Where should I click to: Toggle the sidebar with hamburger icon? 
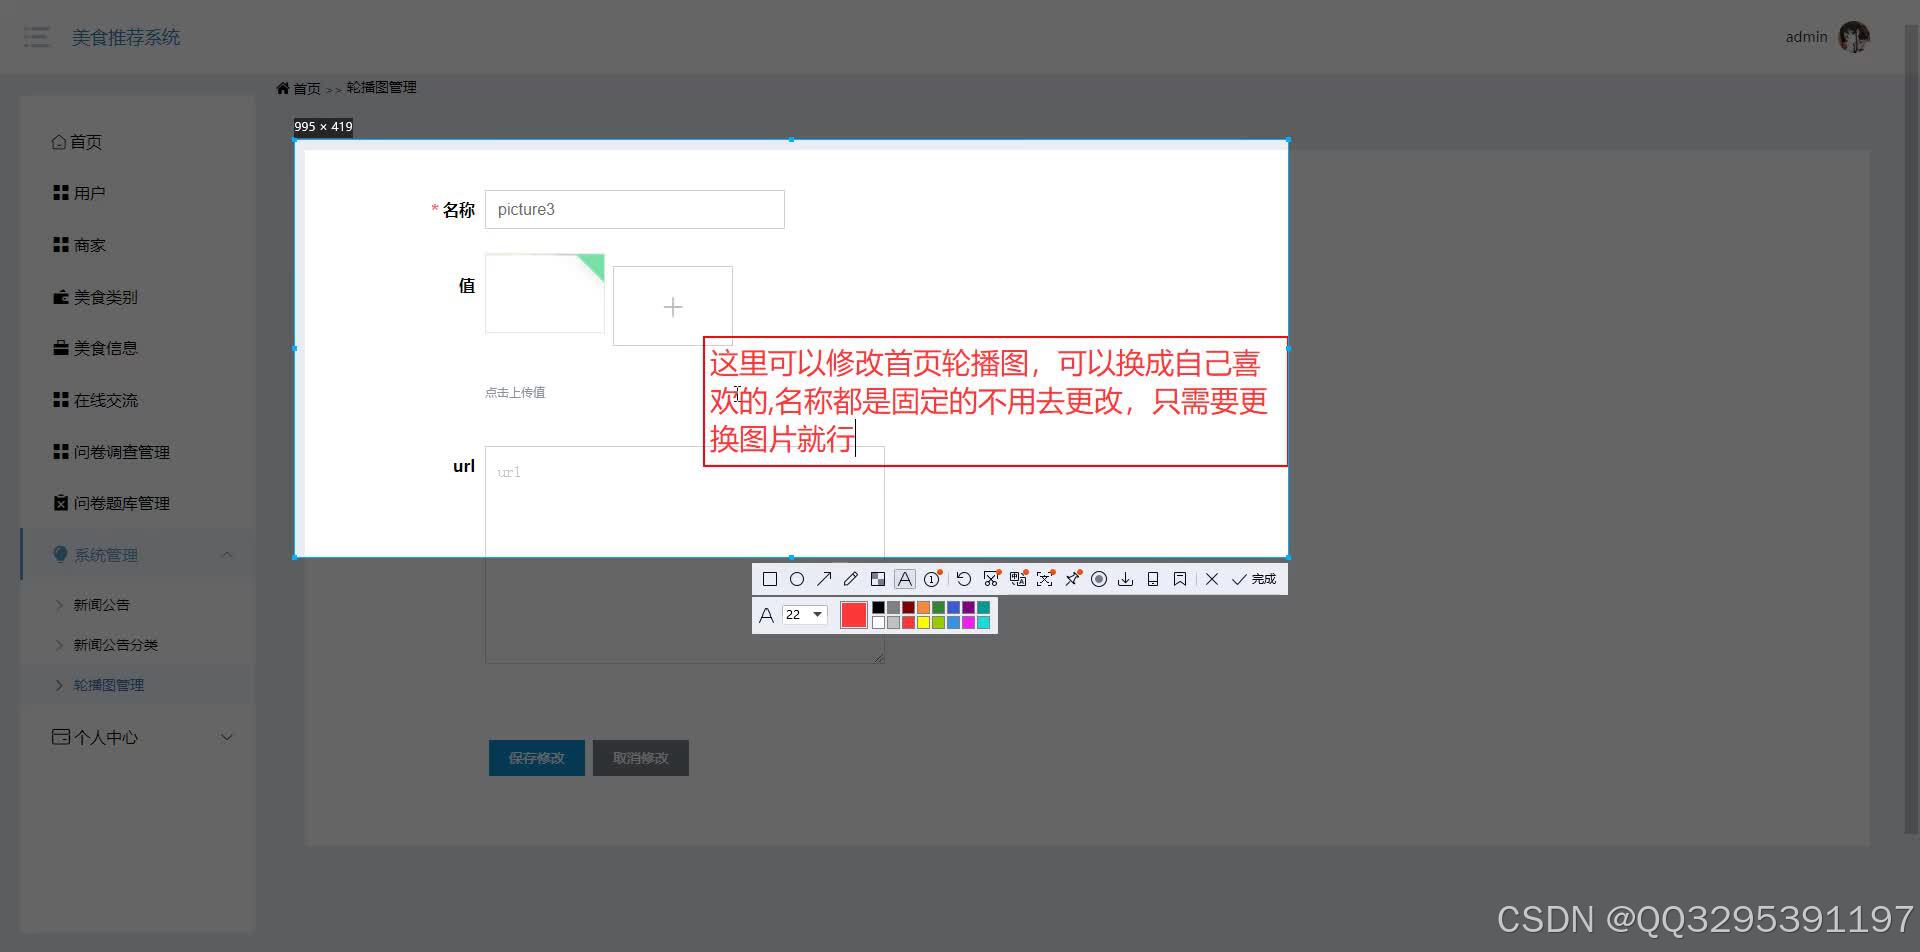pos(37,37)
